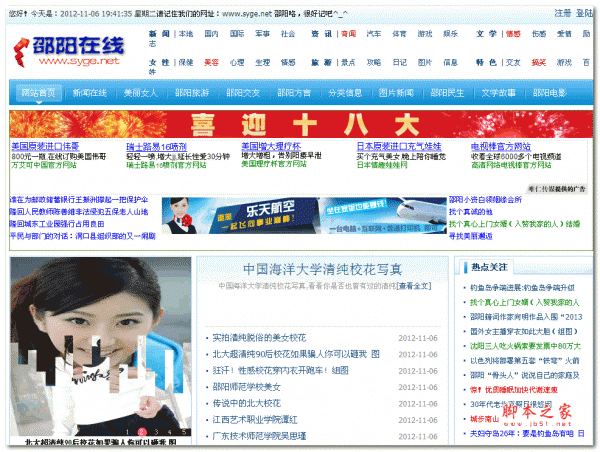
Task: Click the 查看全文 read more link
Action: [x=414, y=286]
